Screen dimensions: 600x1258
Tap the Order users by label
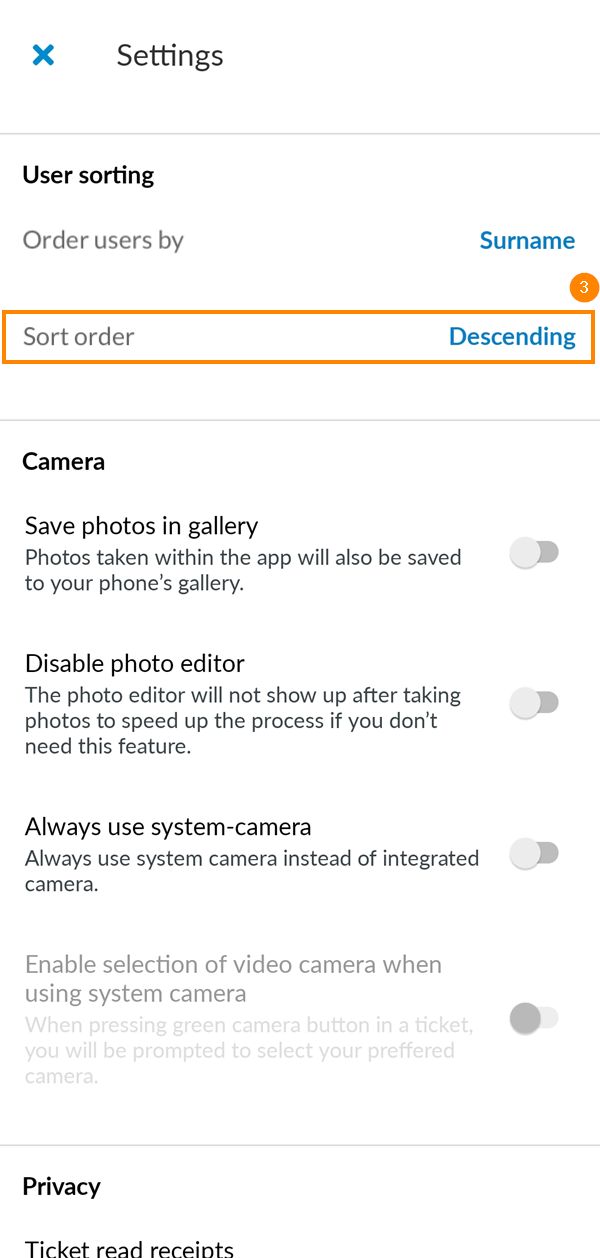pos(104,241)
